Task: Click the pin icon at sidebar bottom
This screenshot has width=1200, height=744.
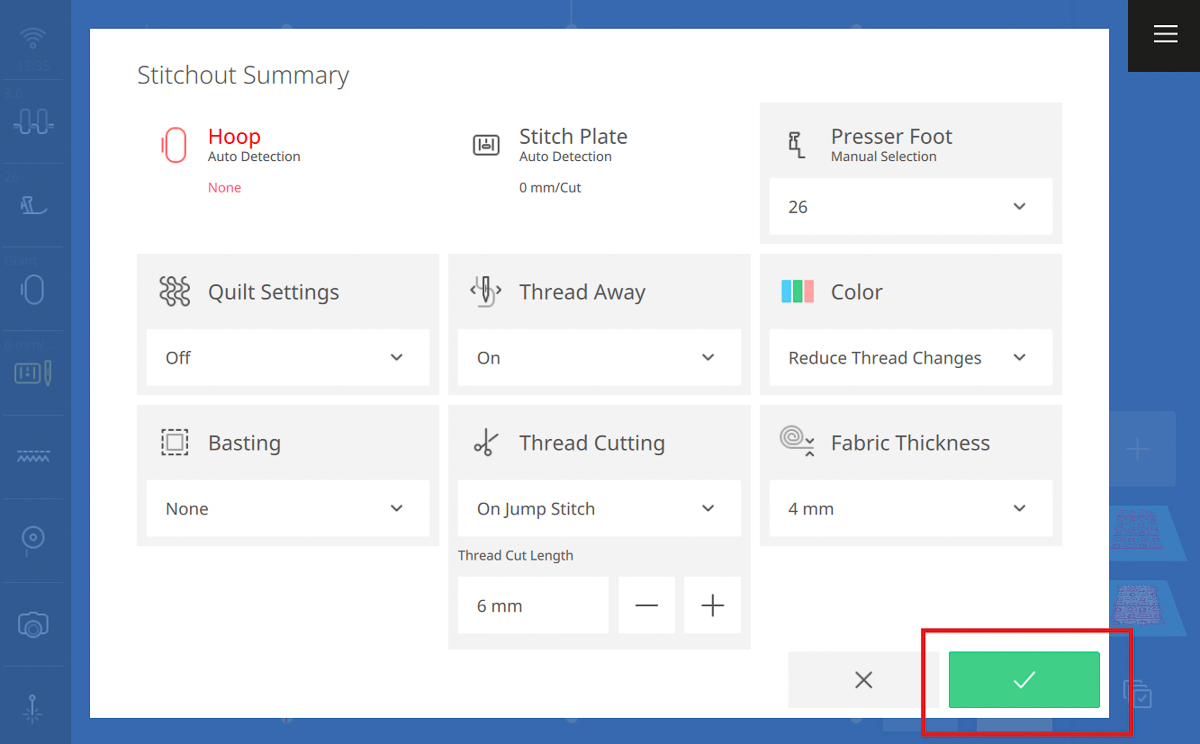Action: [33, 708]
